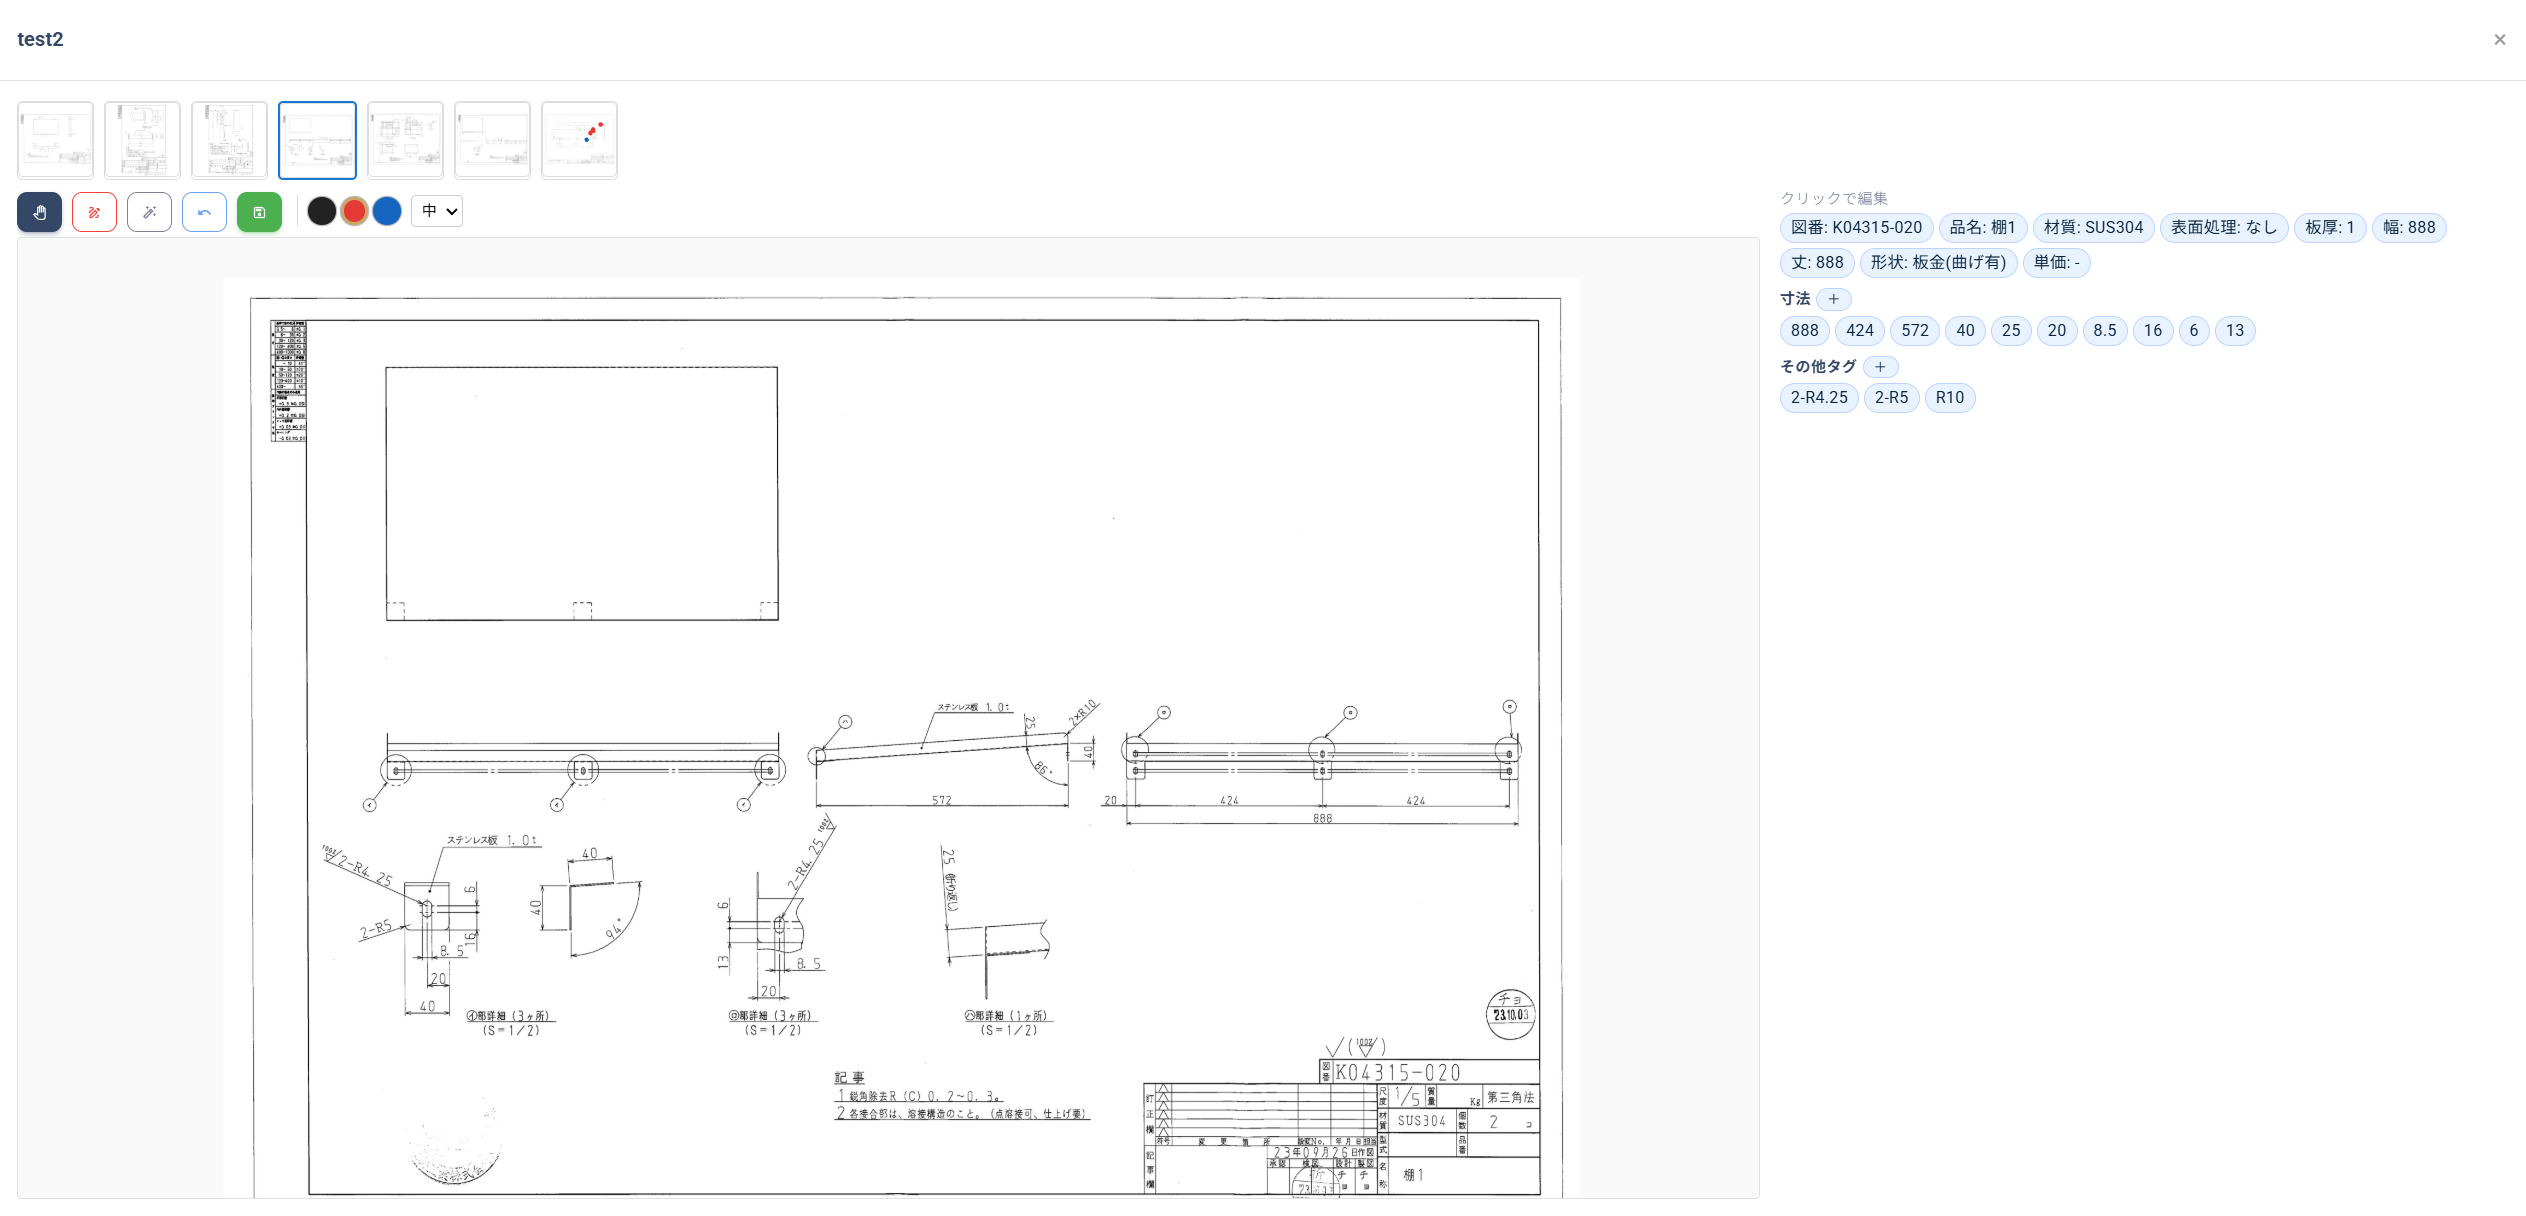This screenshot has width=2526, height=1216.
Task: Undo the last annotation stroke
Action: 205,212
